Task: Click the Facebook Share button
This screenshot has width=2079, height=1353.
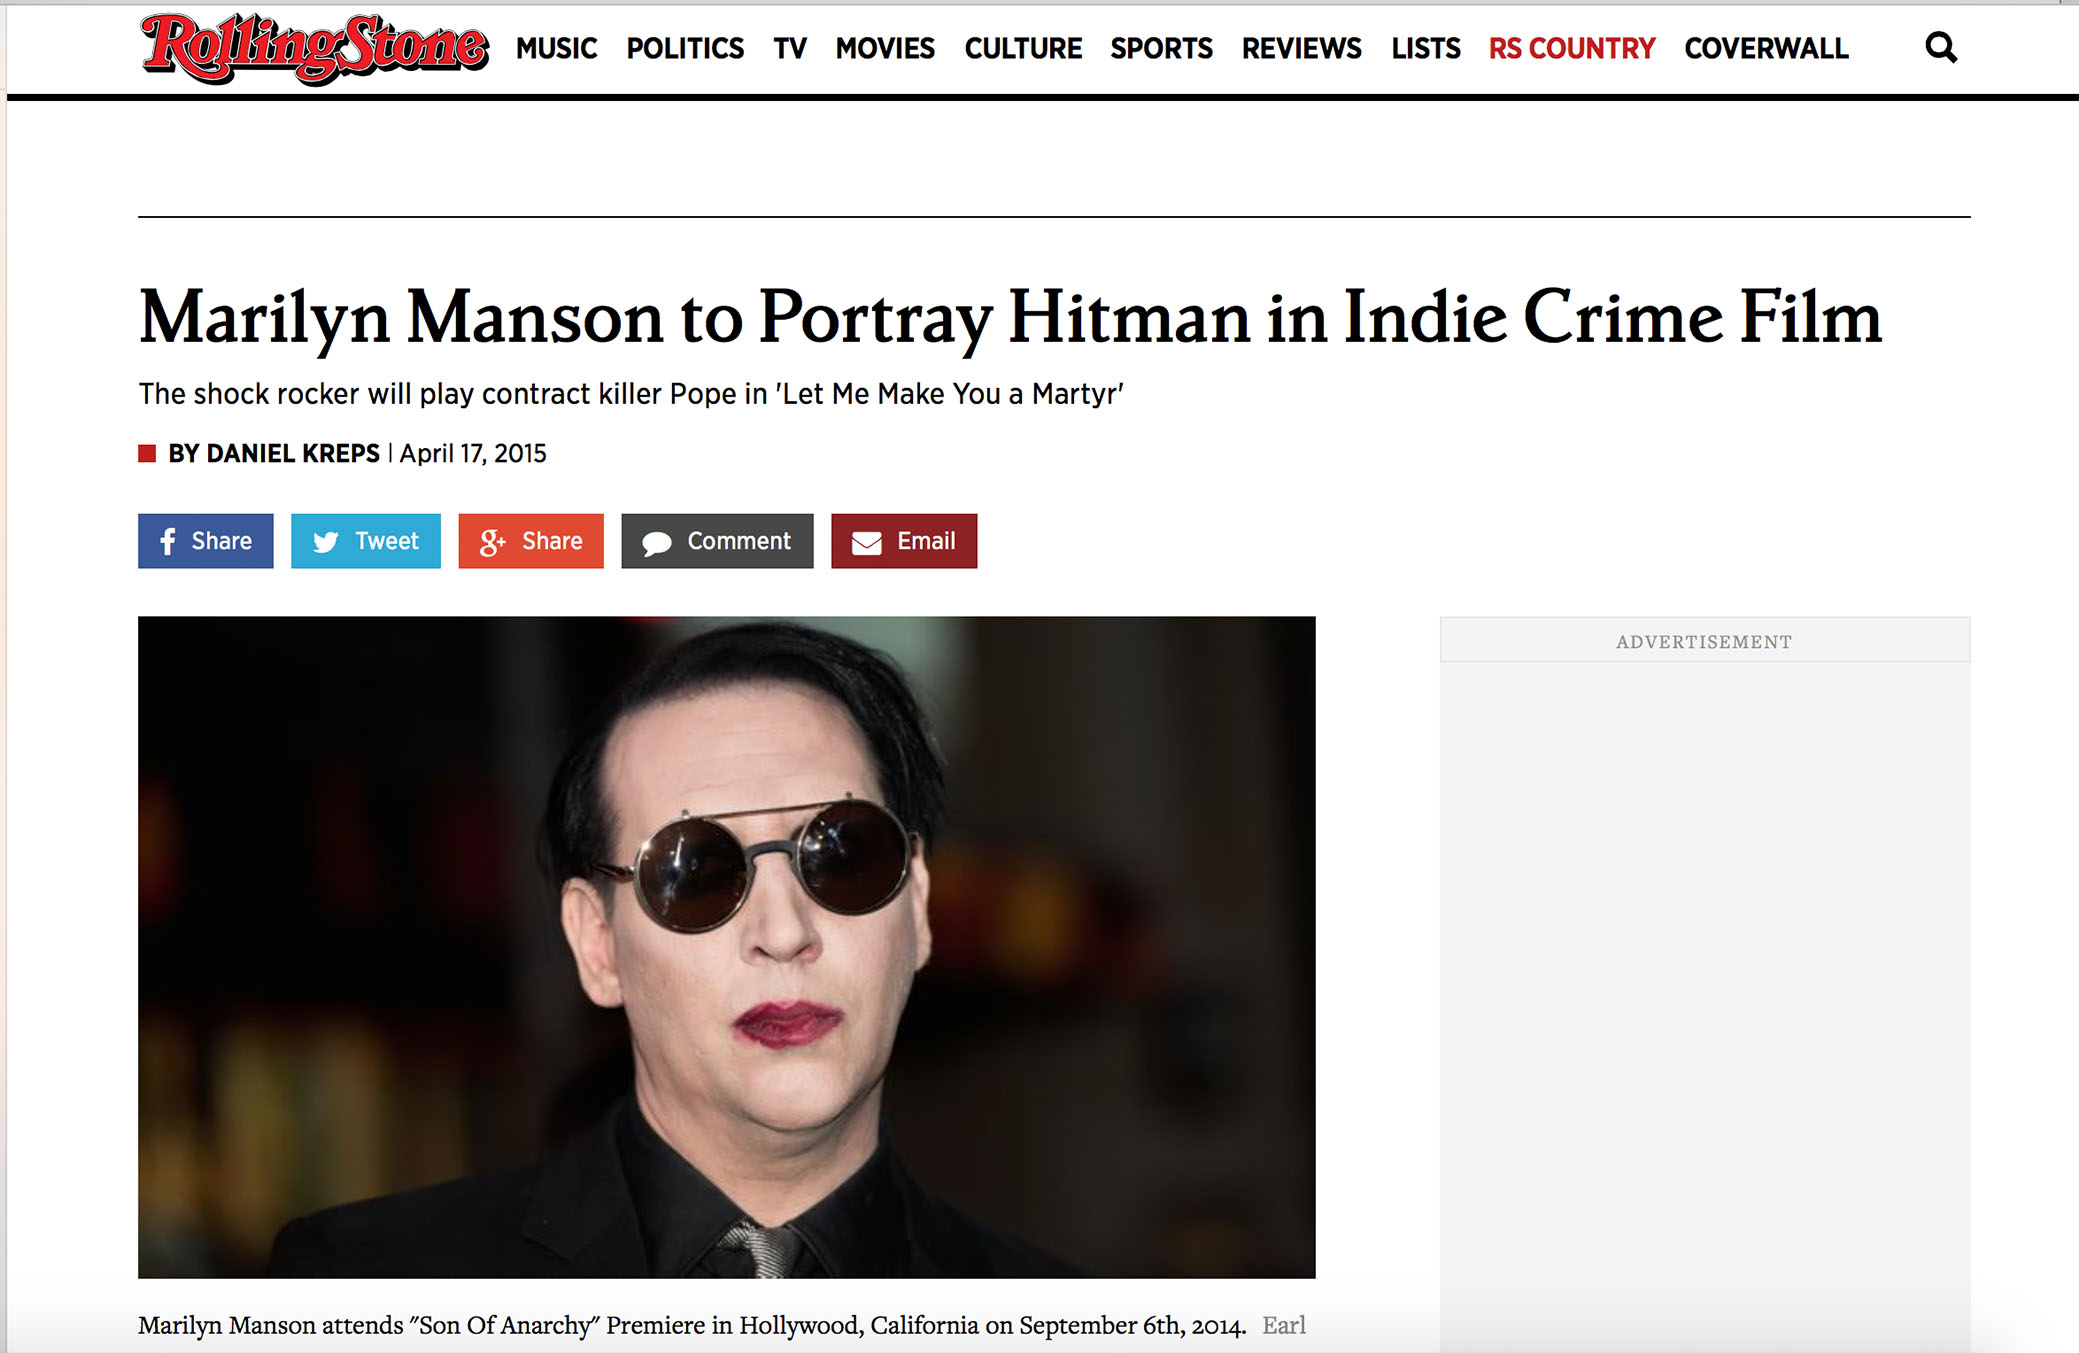Action: pos(206,541)
